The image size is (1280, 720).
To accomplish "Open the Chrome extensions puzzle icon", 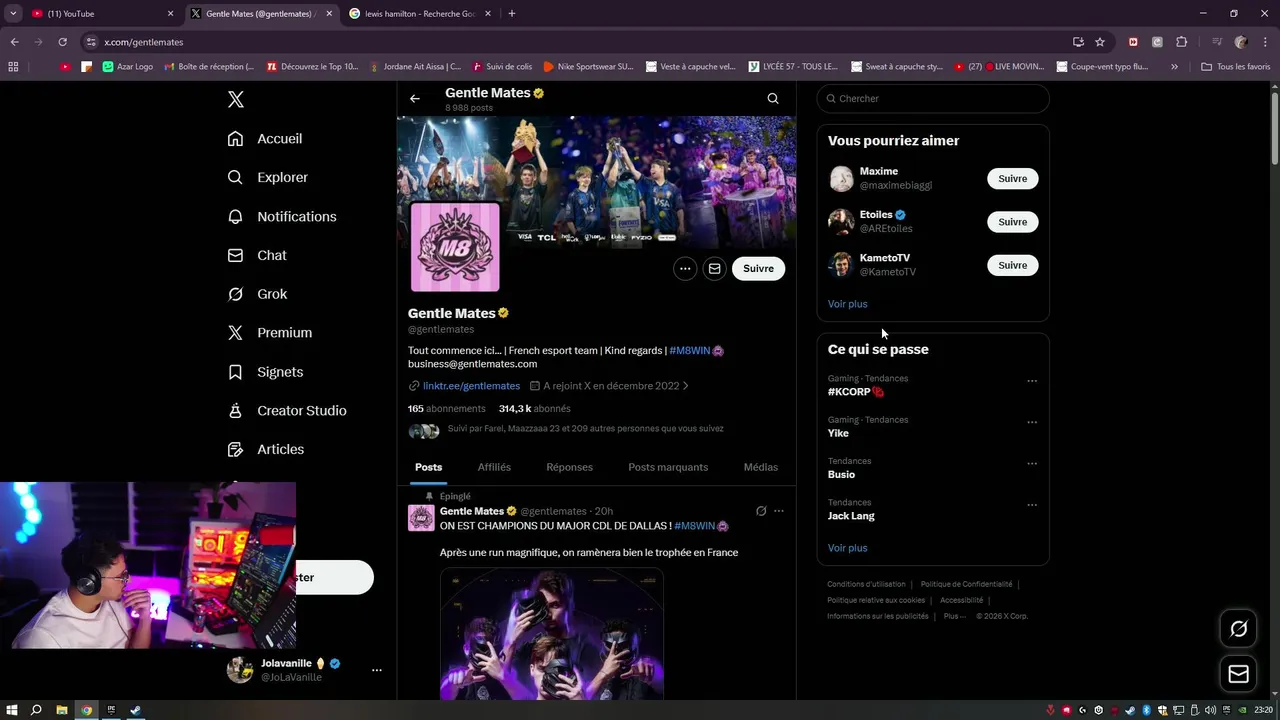I will coord(1182,42).
